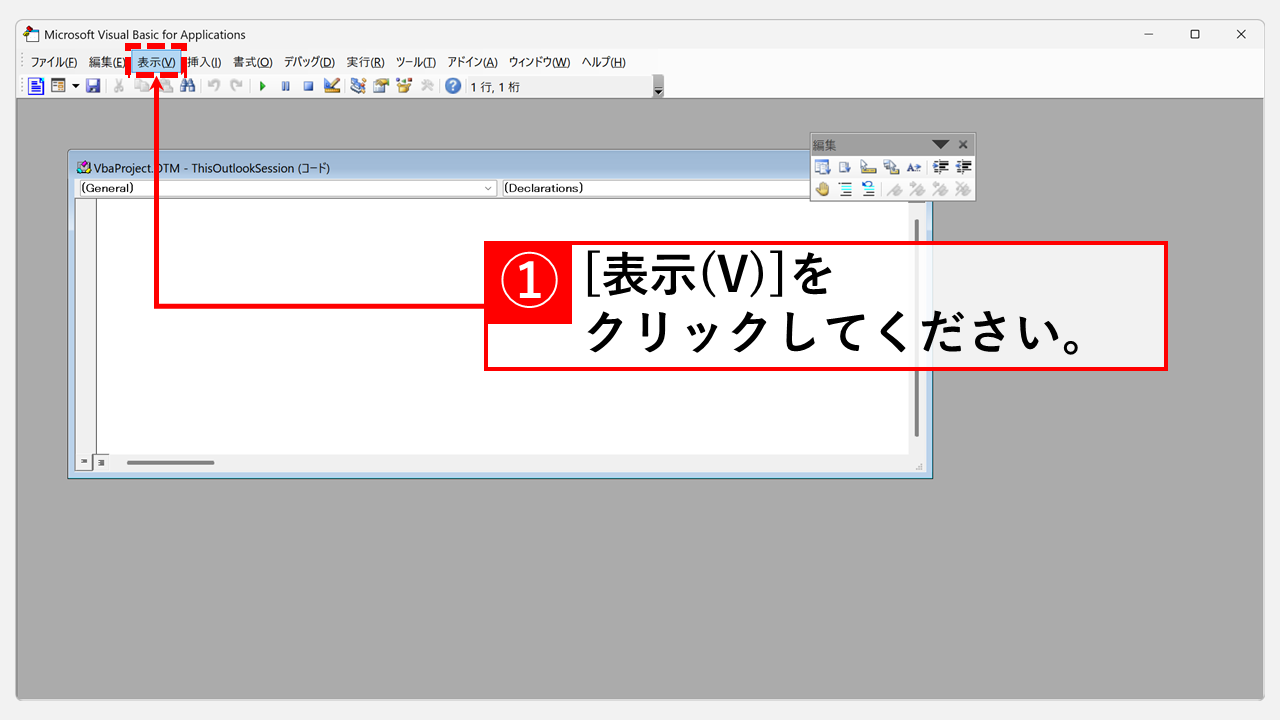Click the List Properties/Methods icon
Screen dimensions: 1280x720
coord(823,166)
